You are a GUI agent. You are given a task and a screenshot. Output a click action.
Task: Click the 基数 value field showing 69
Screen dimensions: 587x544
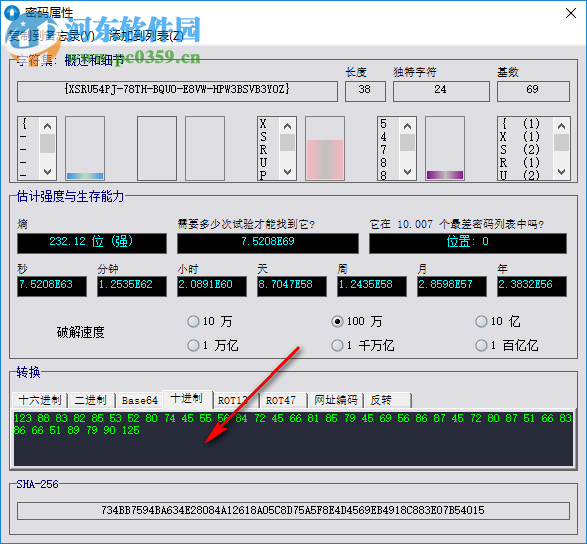click(x=533, y=91)
